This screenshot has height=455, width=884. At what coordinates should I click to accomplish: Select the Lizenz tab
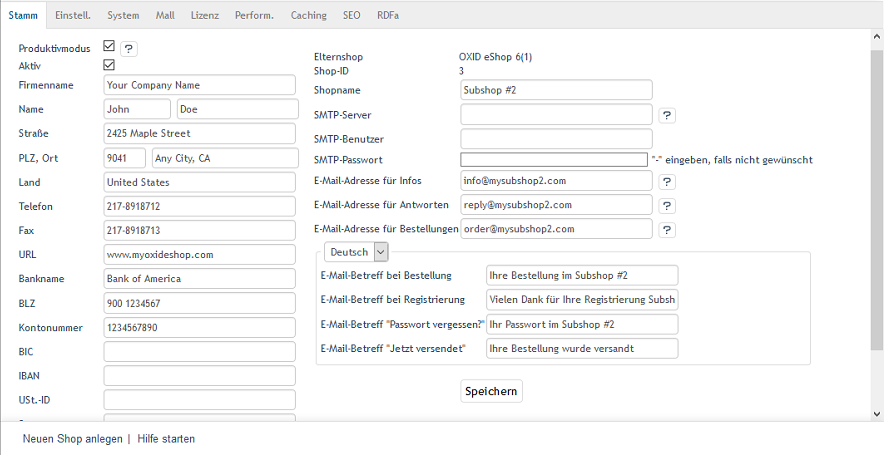(204, 15)
